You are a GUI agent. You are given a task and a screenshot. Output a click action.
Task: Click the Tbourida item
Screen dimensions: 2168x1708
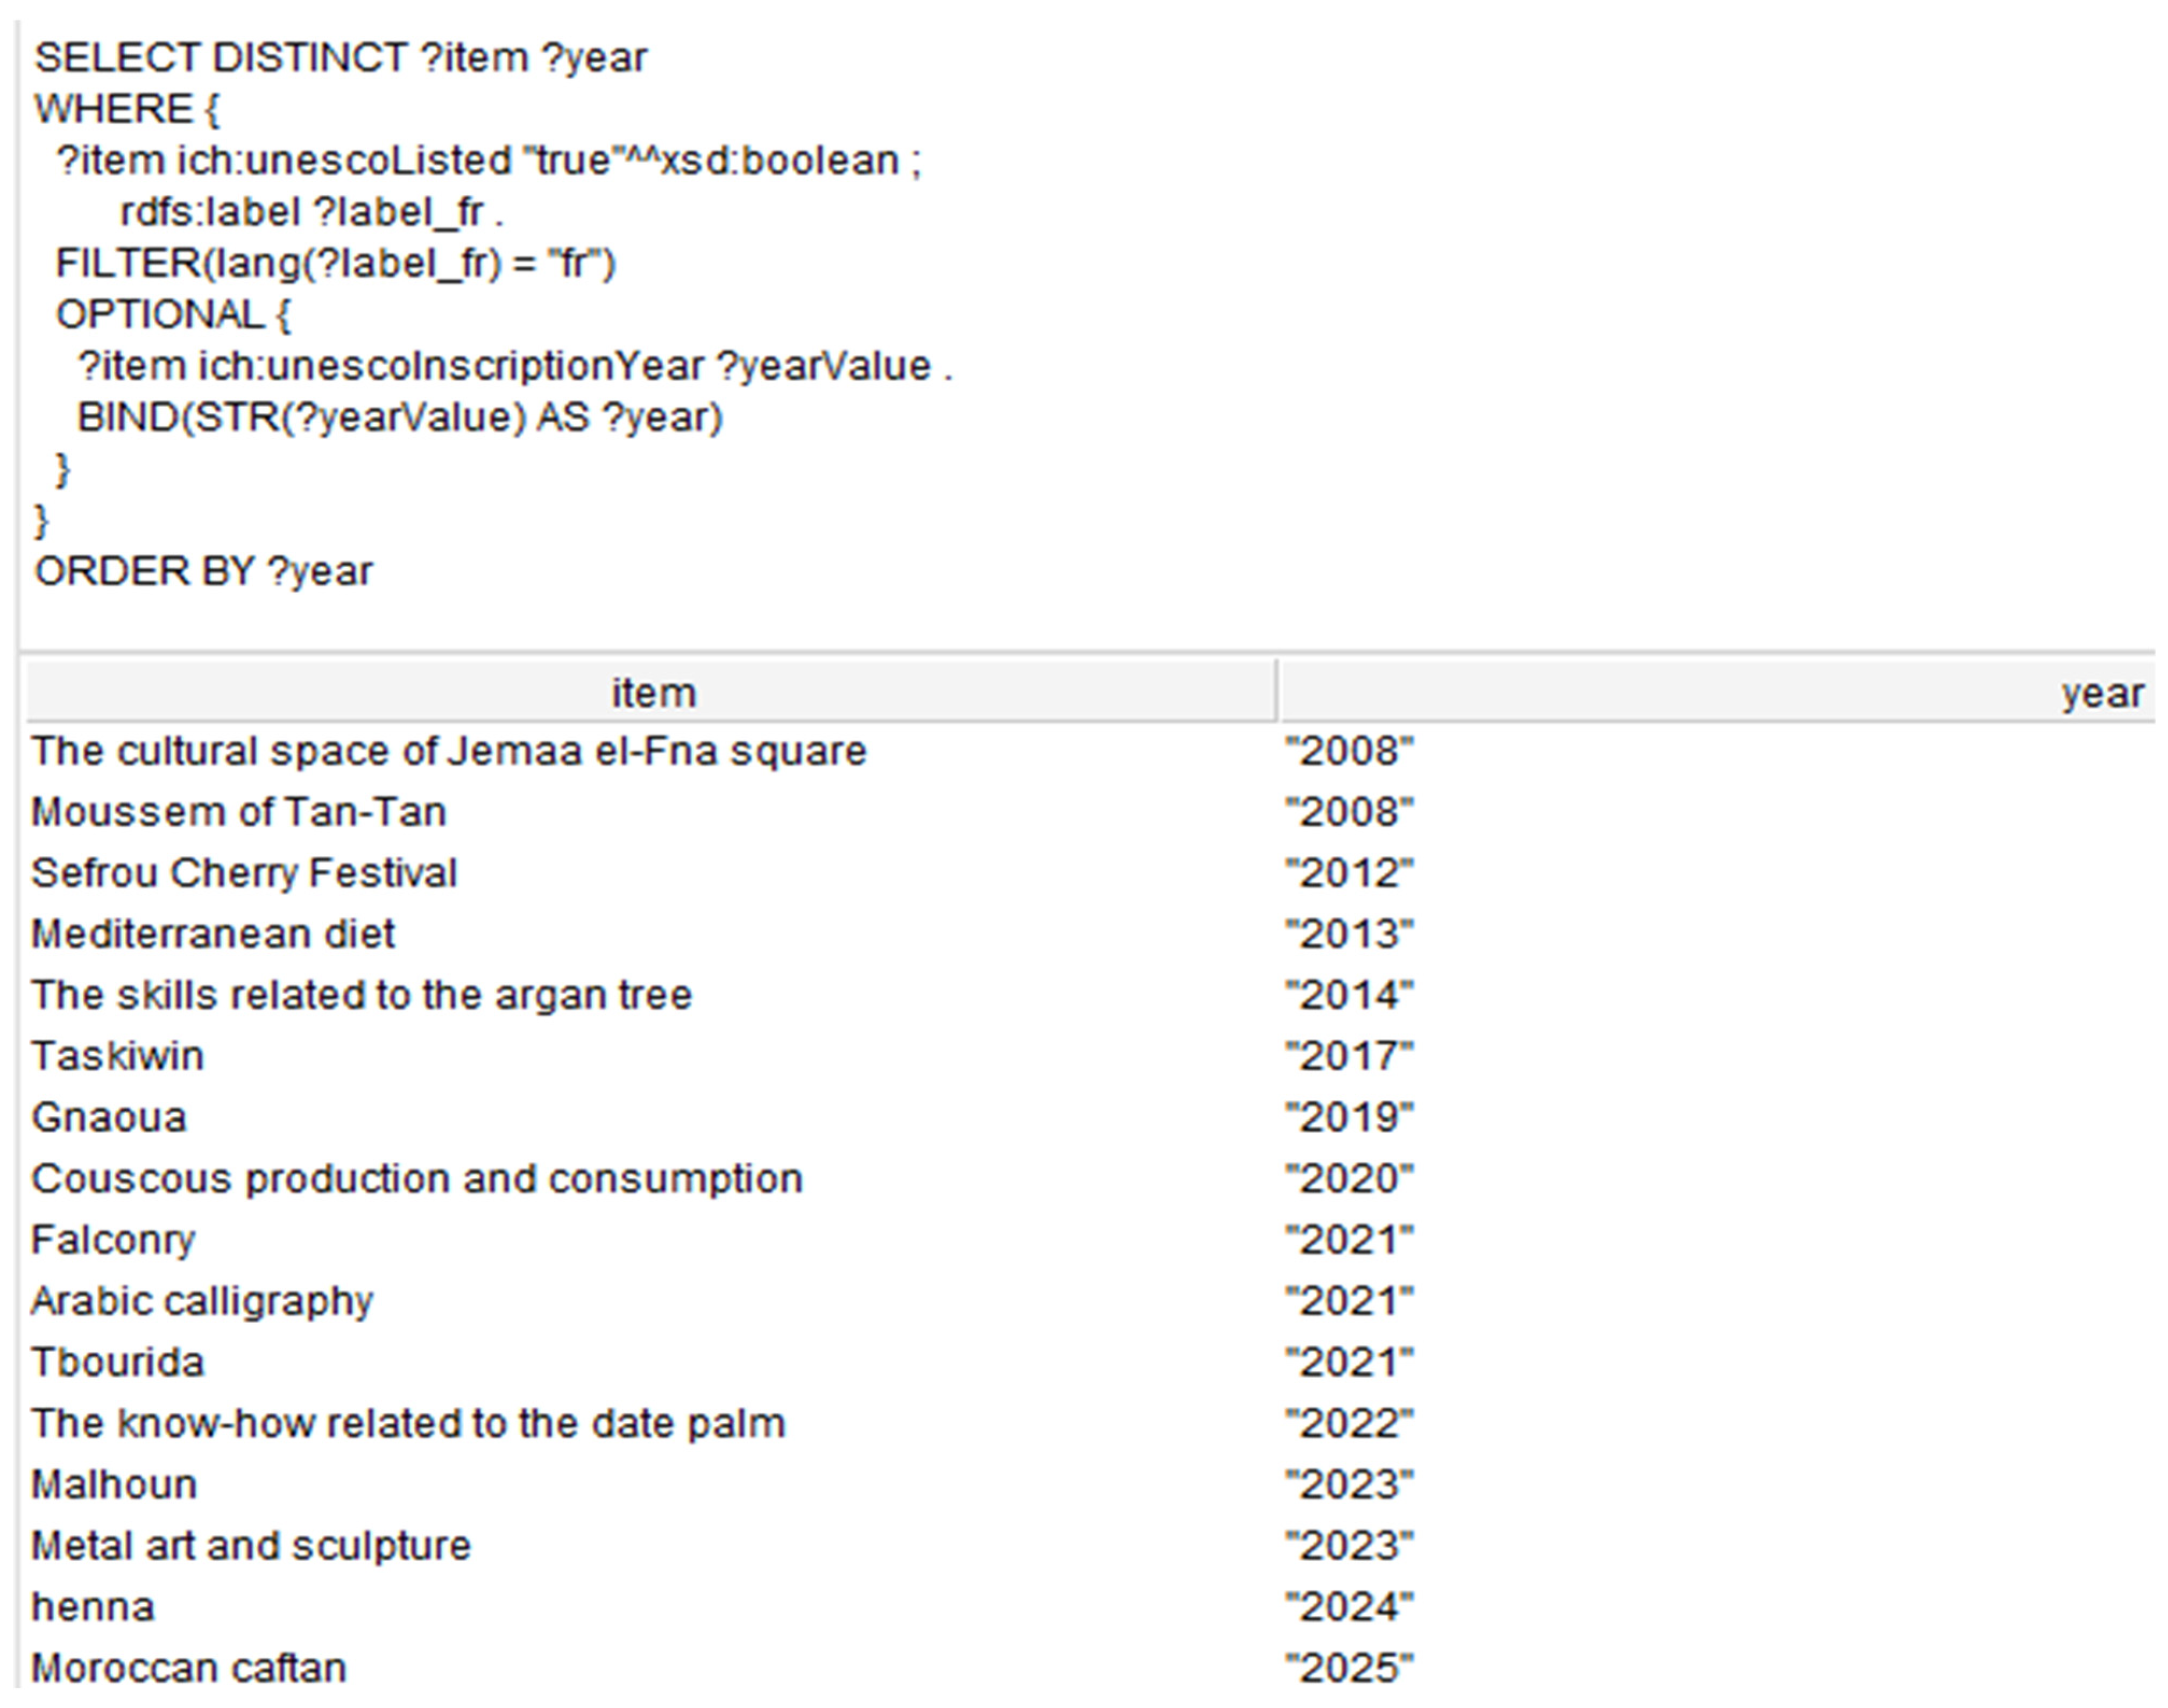118,1362
